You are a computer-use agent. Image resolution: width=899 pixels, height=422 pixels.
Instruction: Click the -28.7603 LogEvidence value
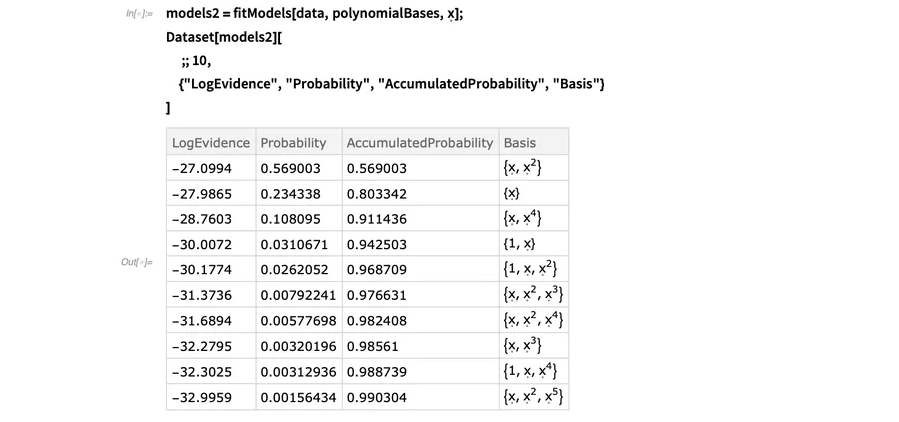[x=202, y=219]
